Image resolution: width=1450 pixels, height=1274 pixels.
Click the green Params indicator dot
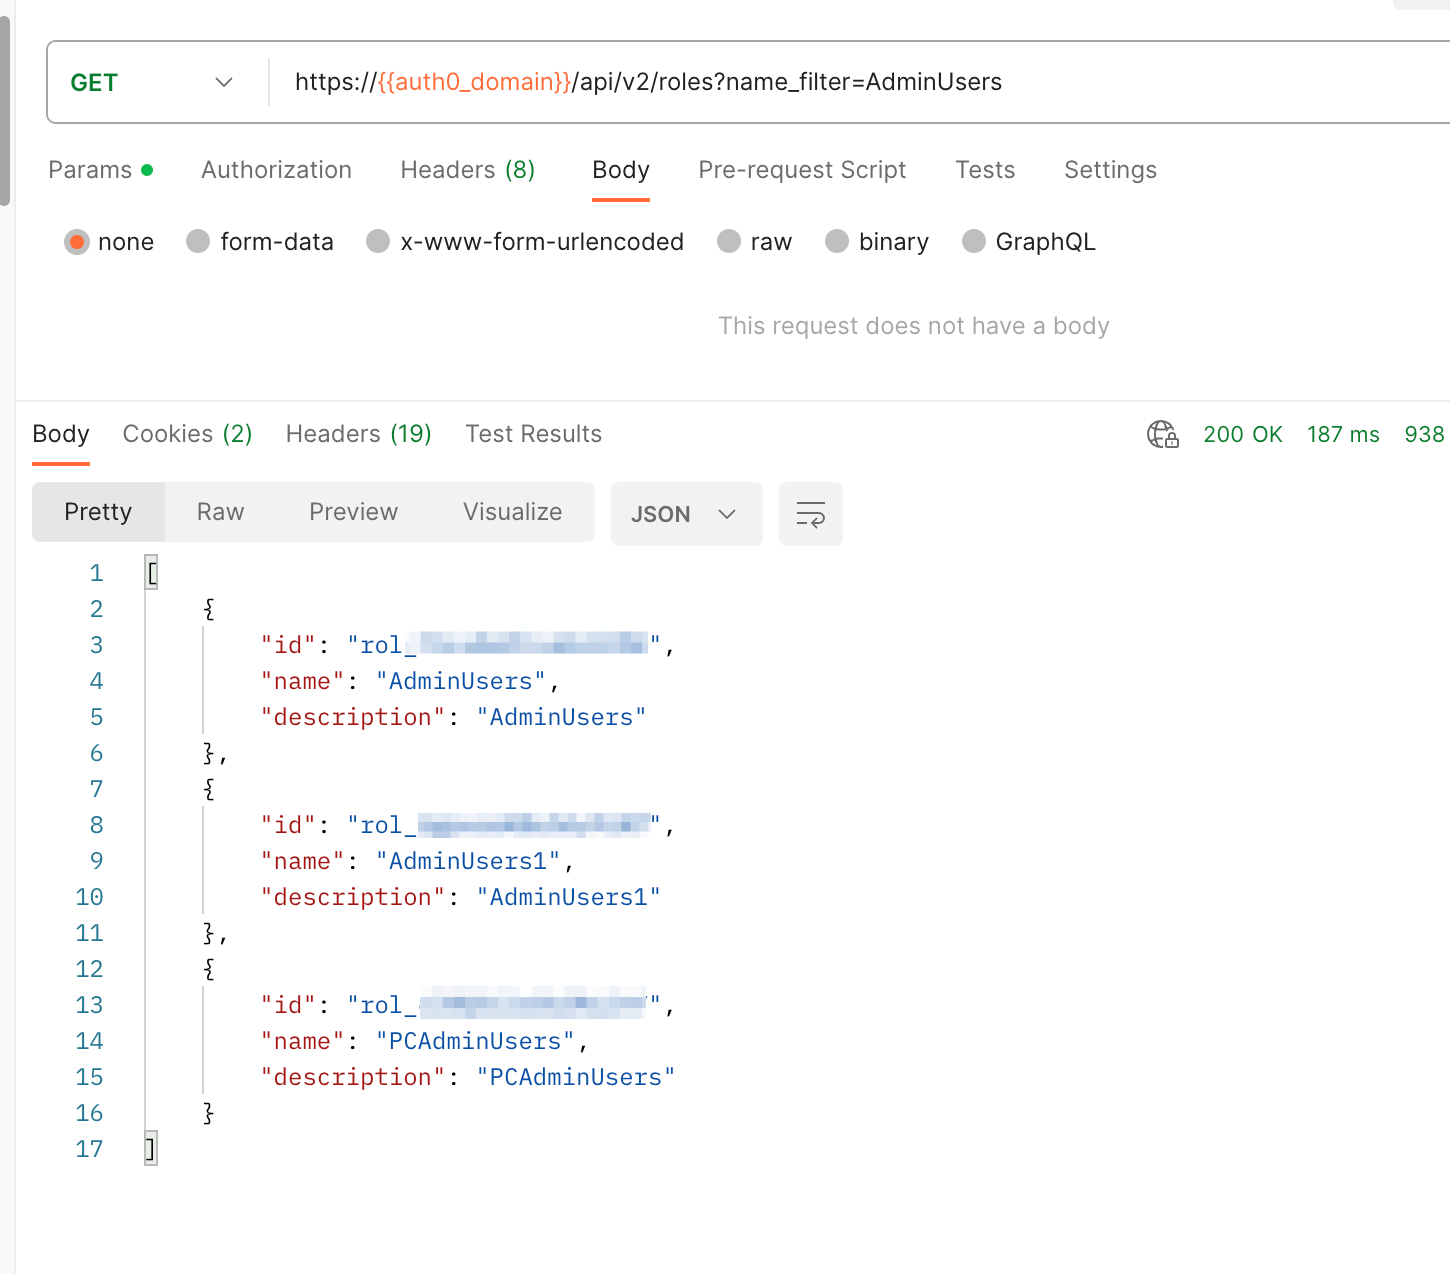coord(147,170)
